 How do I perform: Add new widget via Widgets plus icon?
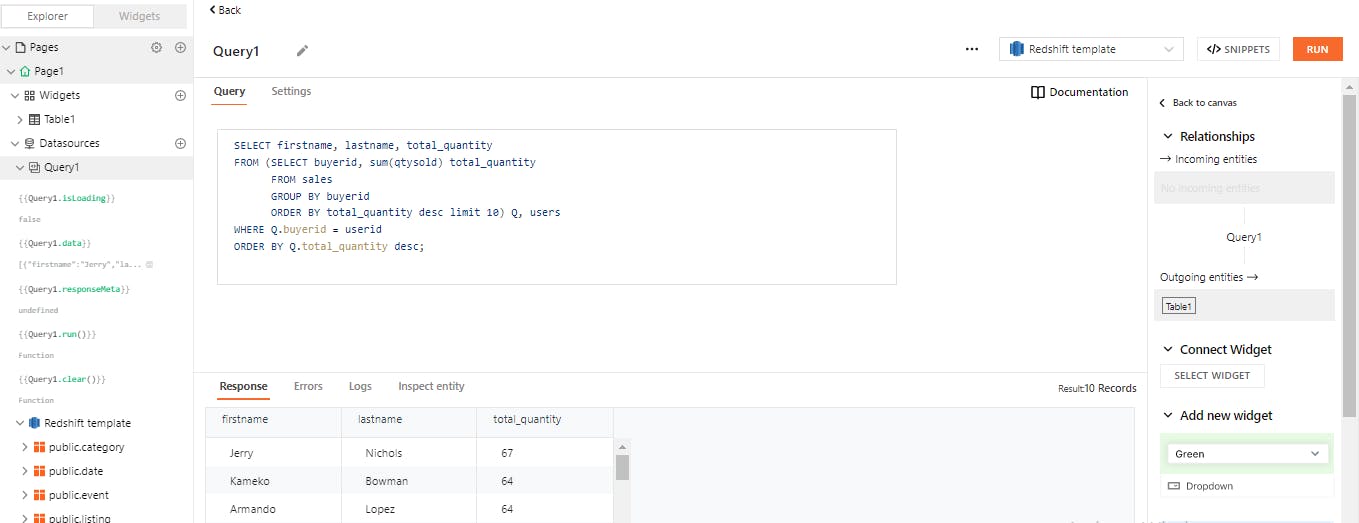tap(181, 95)
